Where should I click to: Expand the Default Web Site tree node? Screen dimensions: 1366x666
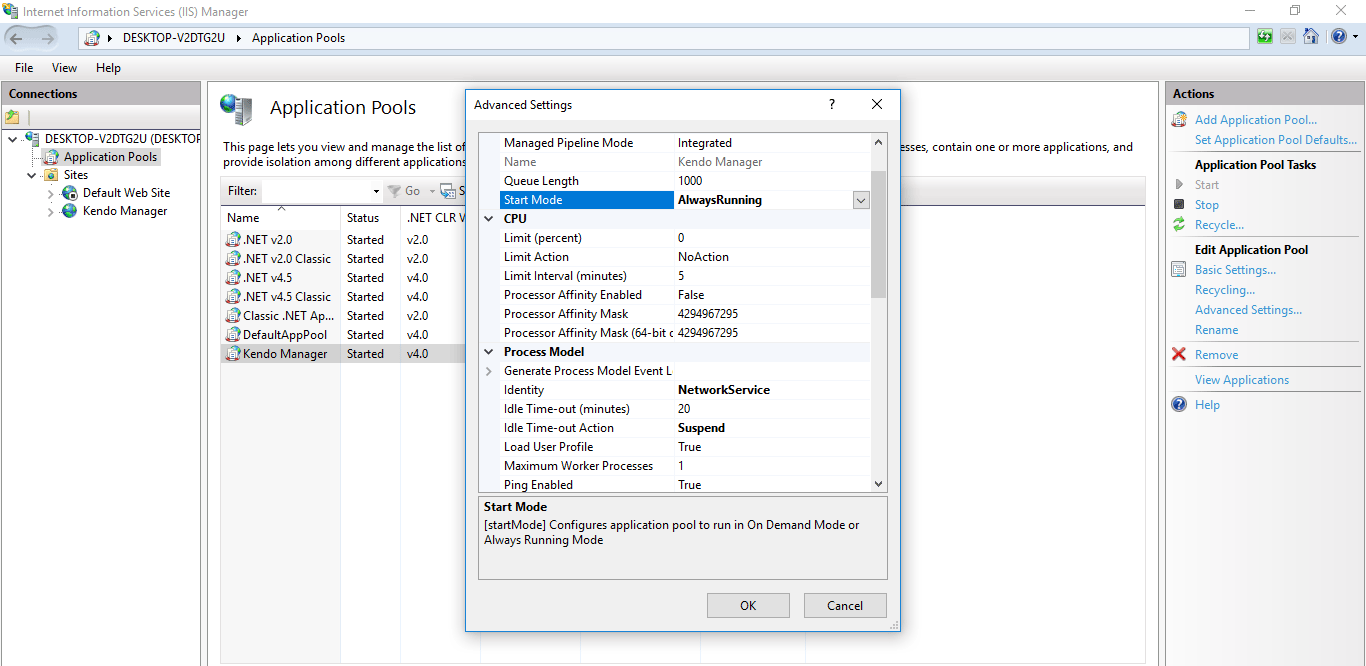(x=48, y=192)
